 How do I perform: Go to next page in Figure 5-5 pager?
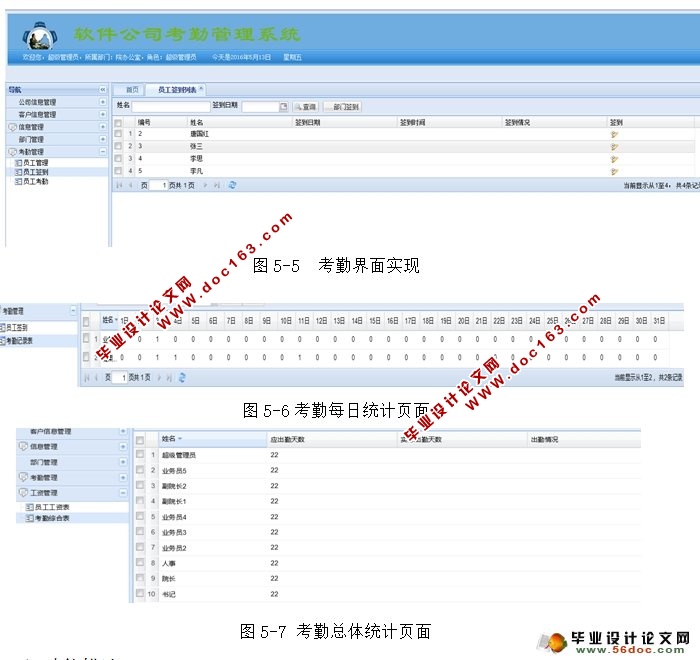[205, 185]
